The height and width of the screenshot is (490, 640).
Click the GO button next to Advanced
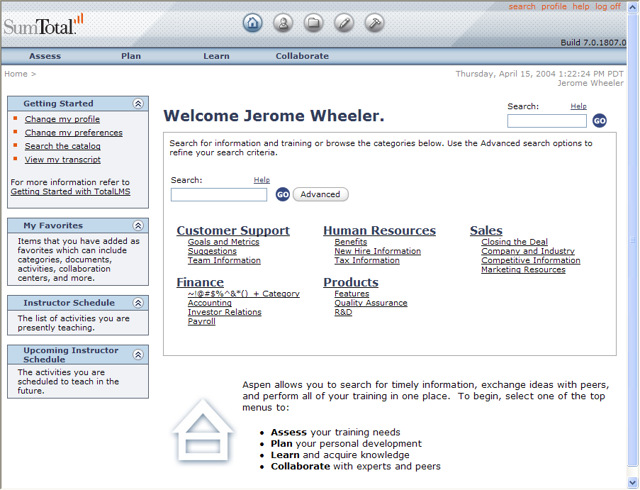tap(282, 194)
